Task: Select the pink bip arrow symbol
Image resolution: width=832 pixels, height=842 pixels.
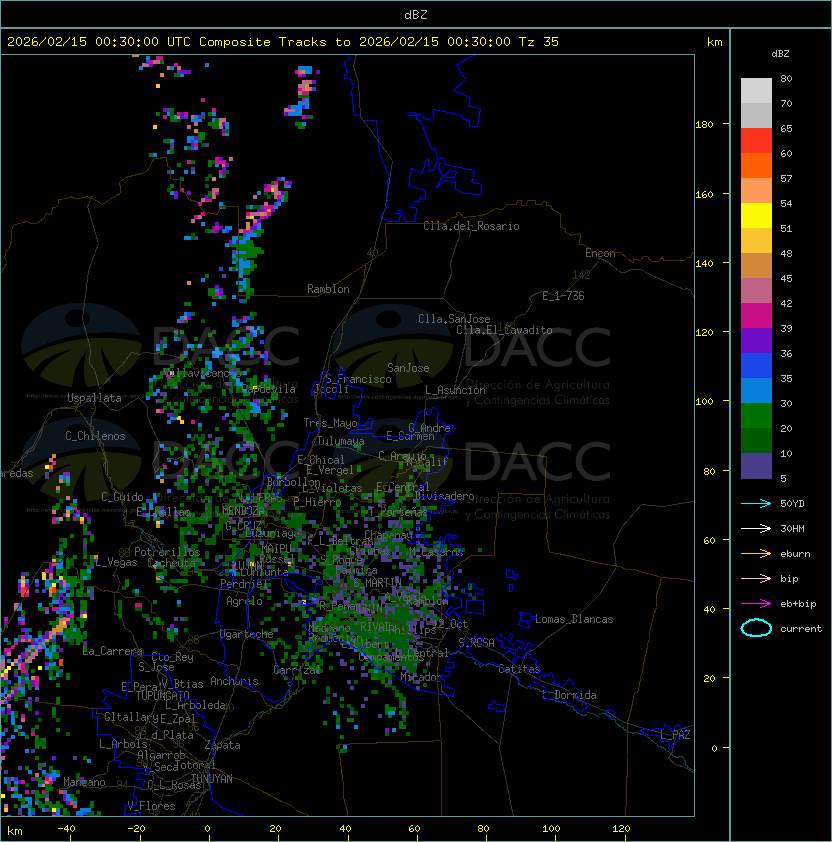Action: click(756, 578)
